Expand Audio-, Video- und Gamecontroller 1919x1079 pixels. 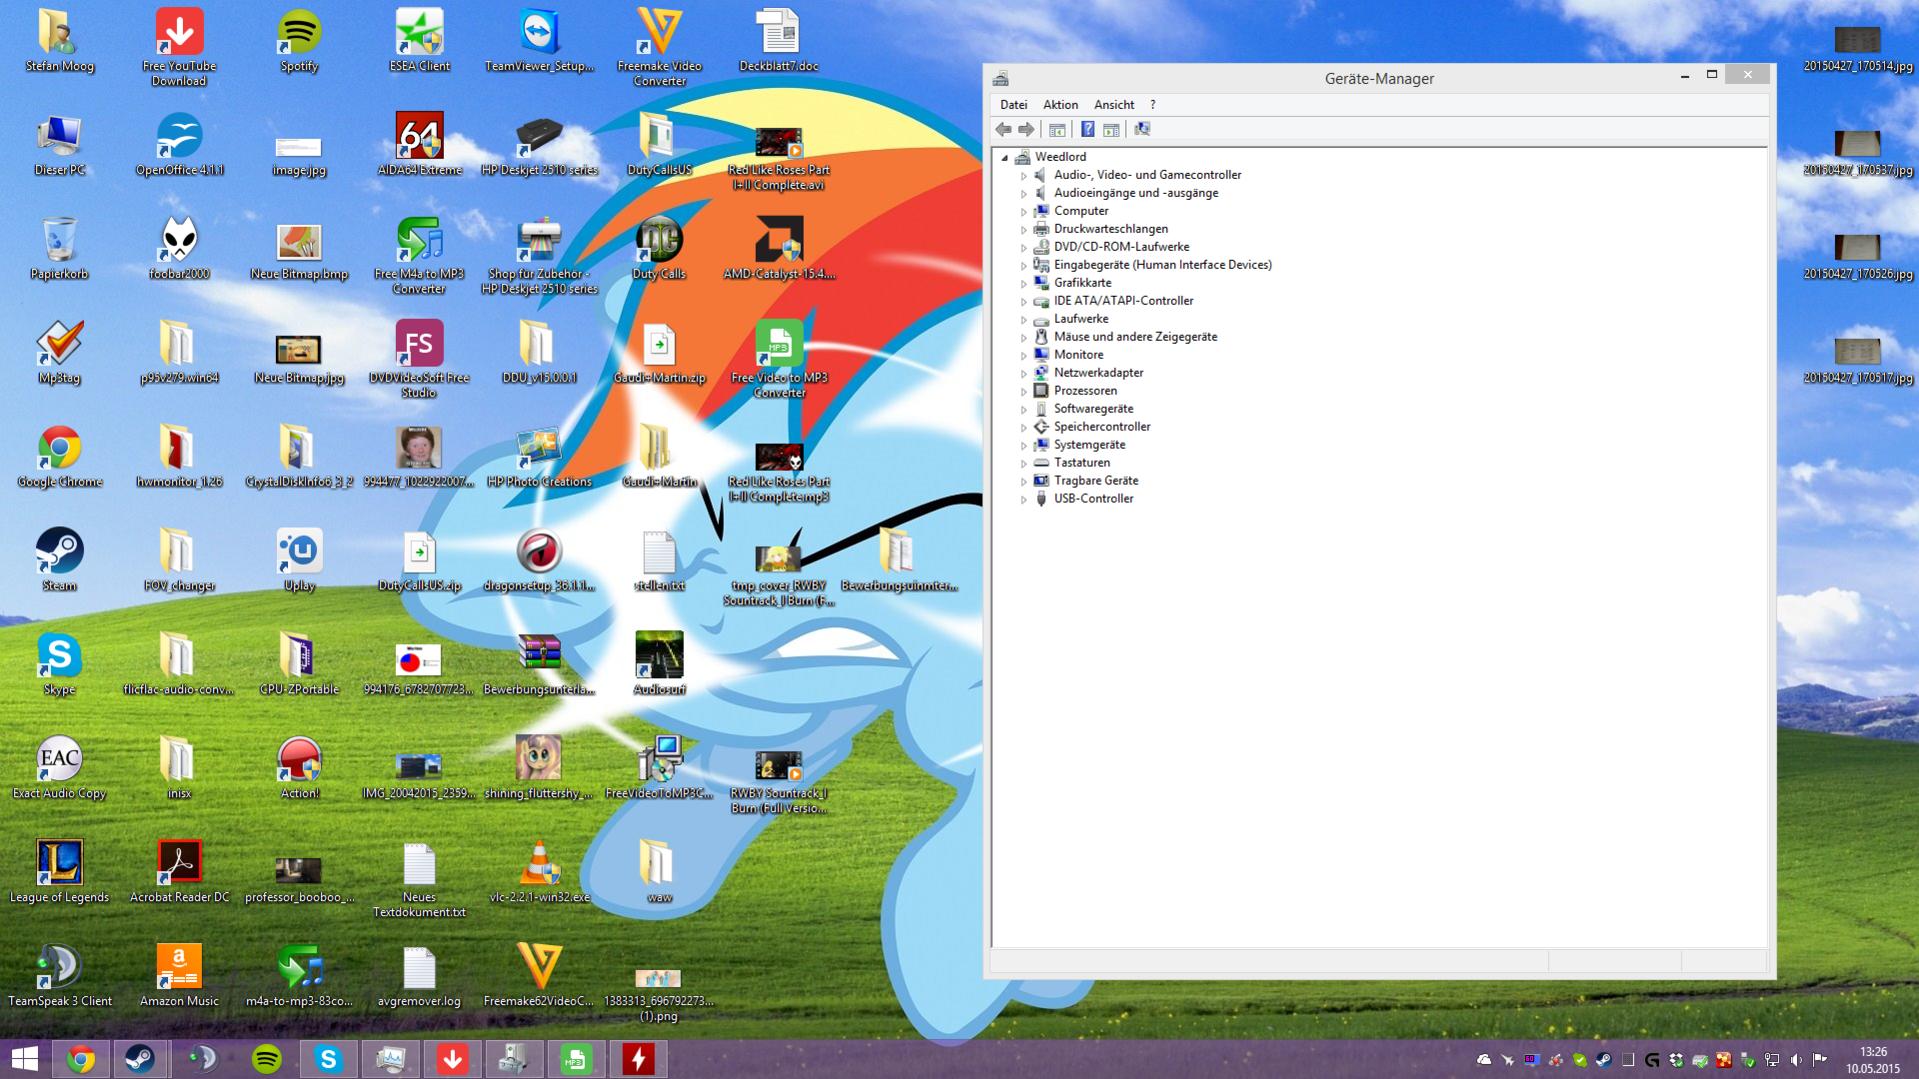pos(1023,176)
